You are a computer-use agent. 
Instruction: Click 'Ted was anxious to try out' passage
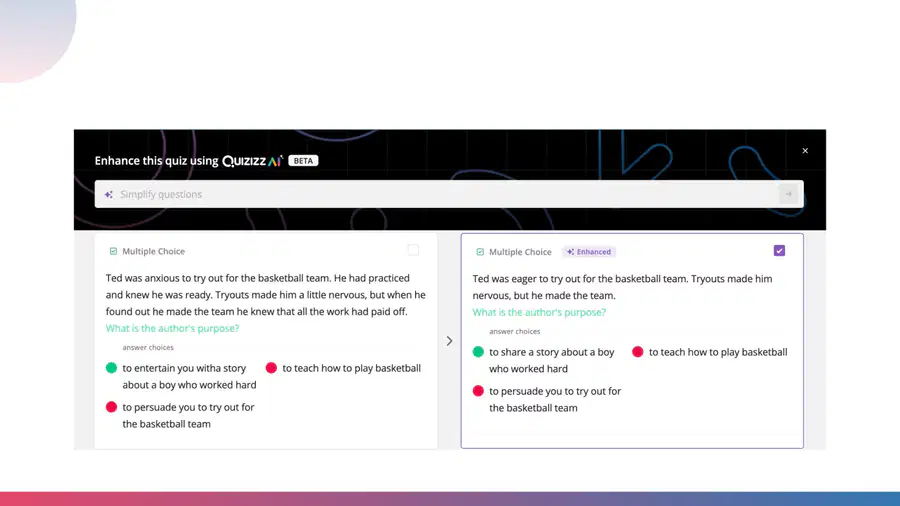[266, 295]
